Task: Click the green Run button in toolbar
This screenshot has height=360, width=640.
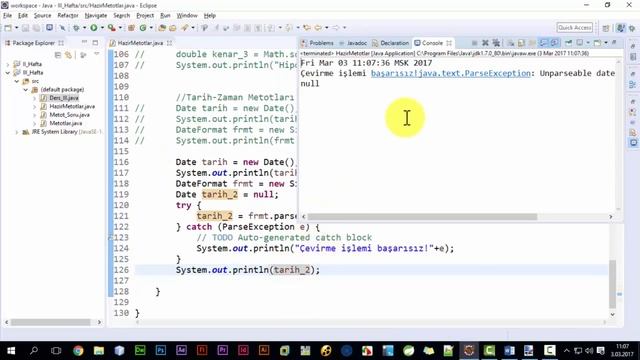Action: coord(94,28)
